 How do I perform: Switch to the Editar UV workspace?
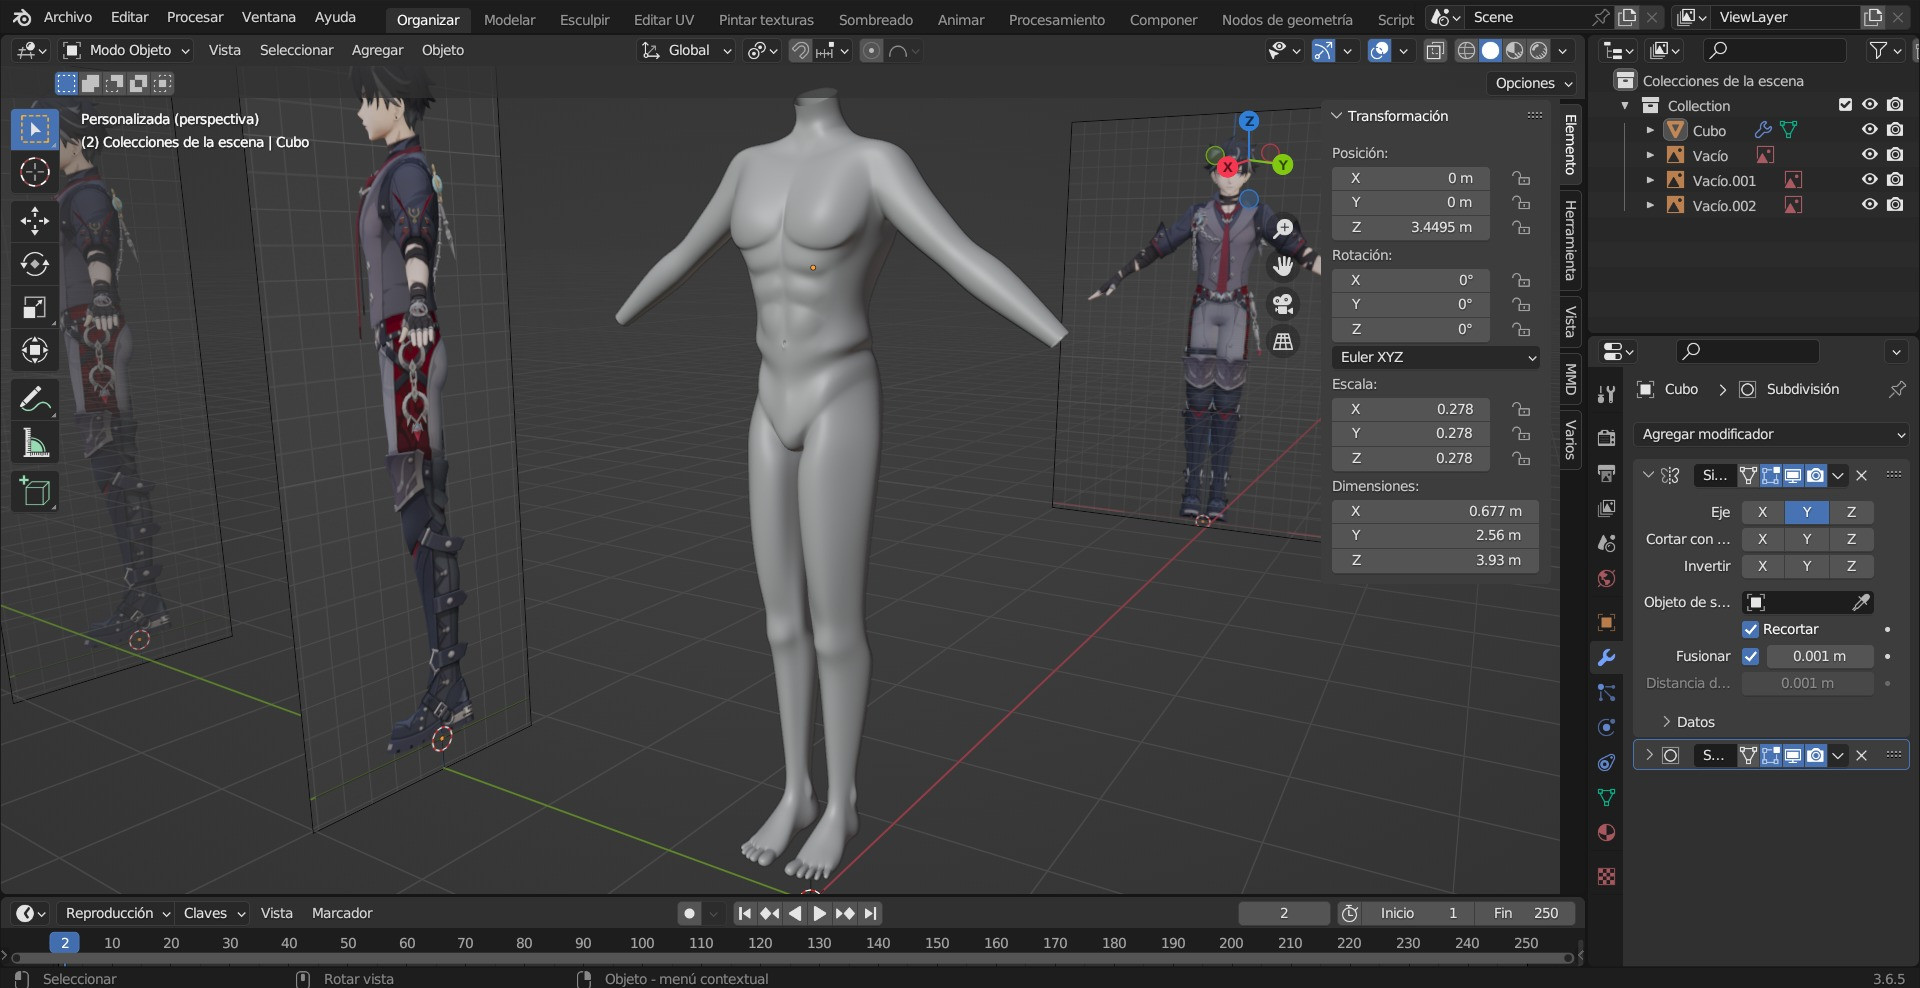pyautogui.click(x=664, y=19)
